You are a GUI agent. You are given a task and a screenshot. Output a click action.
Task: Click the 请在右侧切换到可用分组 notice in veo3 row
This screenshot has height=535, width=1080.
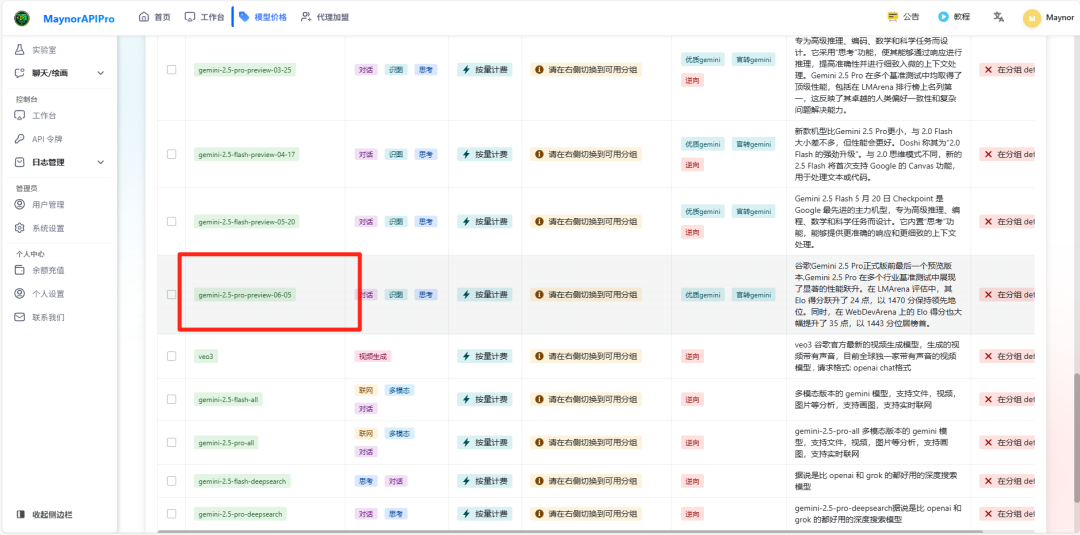586,357
